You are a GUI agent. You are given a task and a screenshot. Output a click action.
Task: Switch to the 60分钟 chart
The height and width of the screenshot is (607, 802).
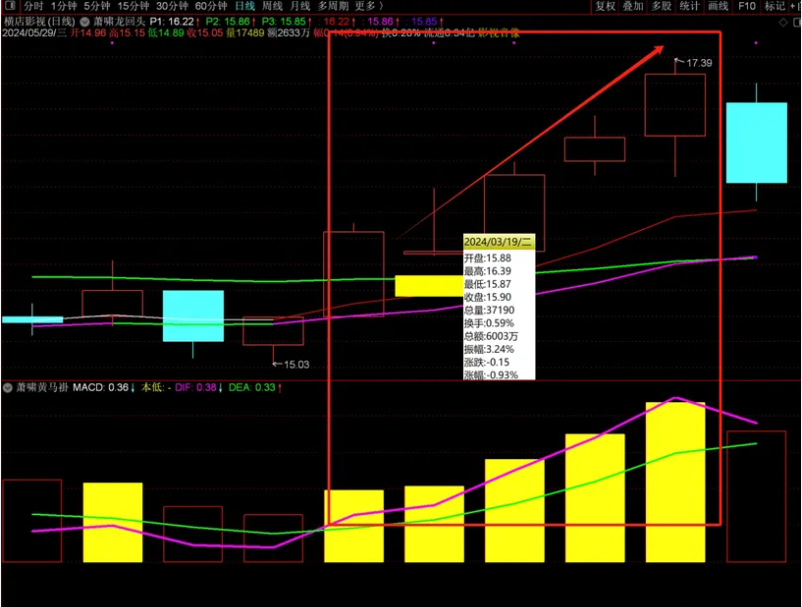[212, 6]
